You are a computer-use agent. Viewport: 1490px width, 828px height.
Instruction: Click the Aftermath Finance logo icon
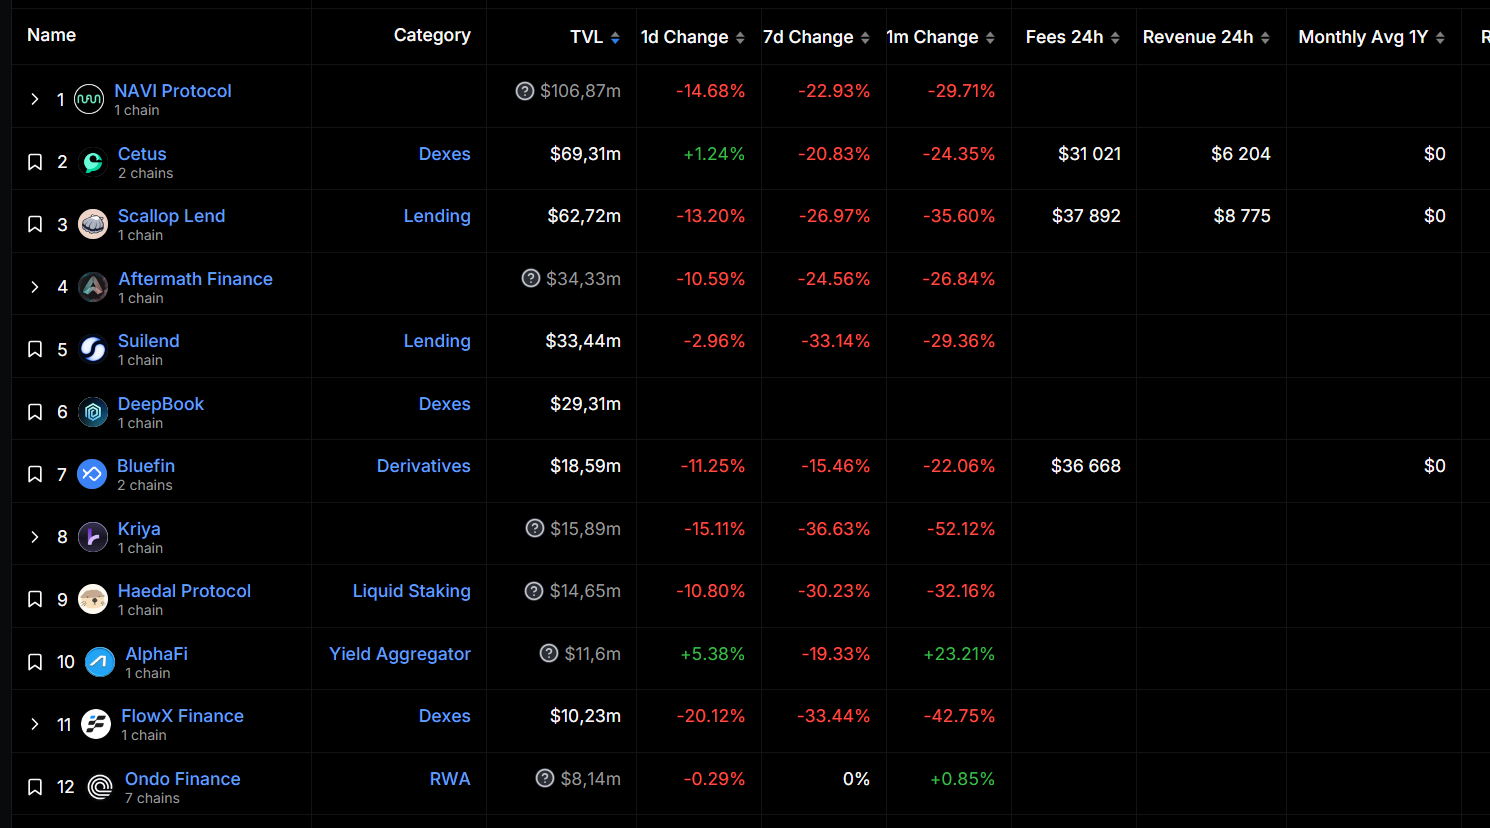tap(93, 287)
